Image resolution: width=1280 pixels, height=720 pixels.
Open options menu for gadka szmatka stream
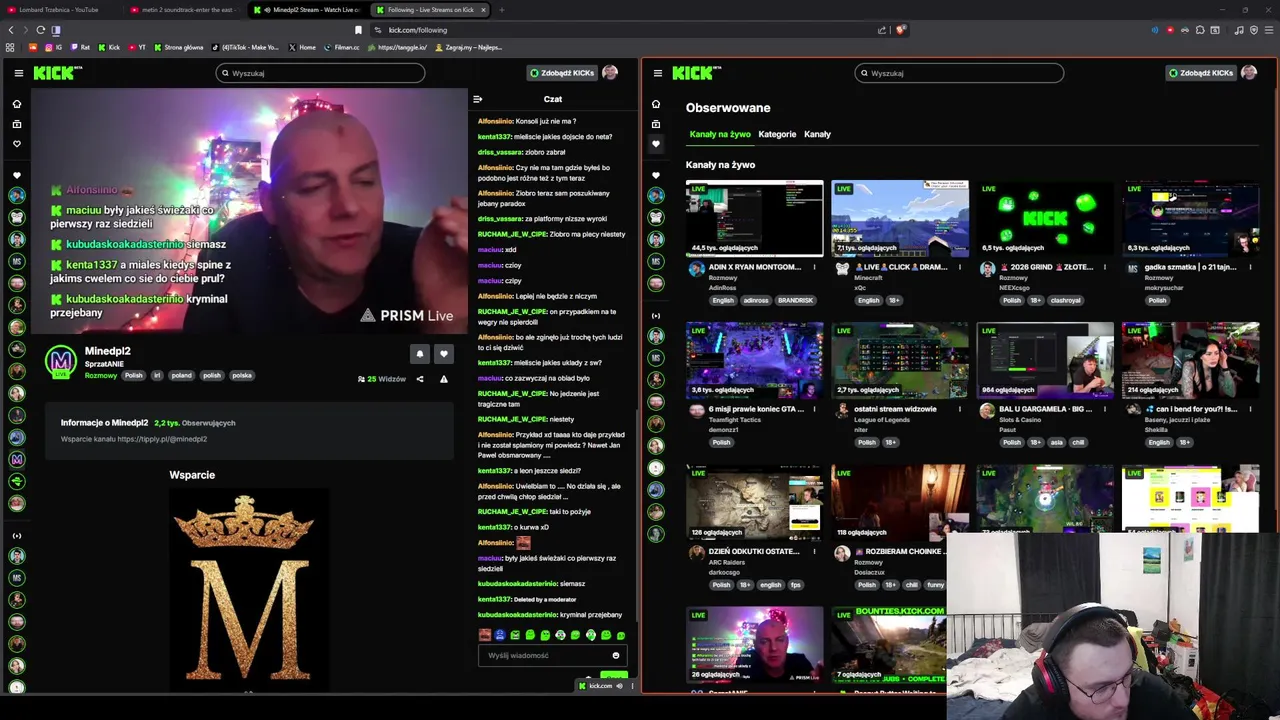pos(1250,267)
